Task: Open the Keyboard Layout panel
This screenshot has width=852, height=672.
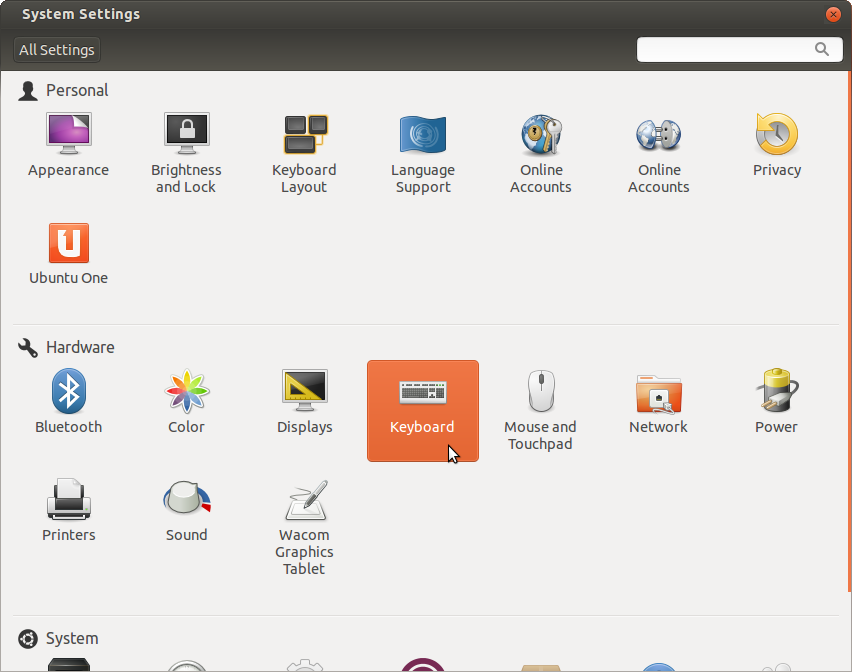Action: pos(304,152)
